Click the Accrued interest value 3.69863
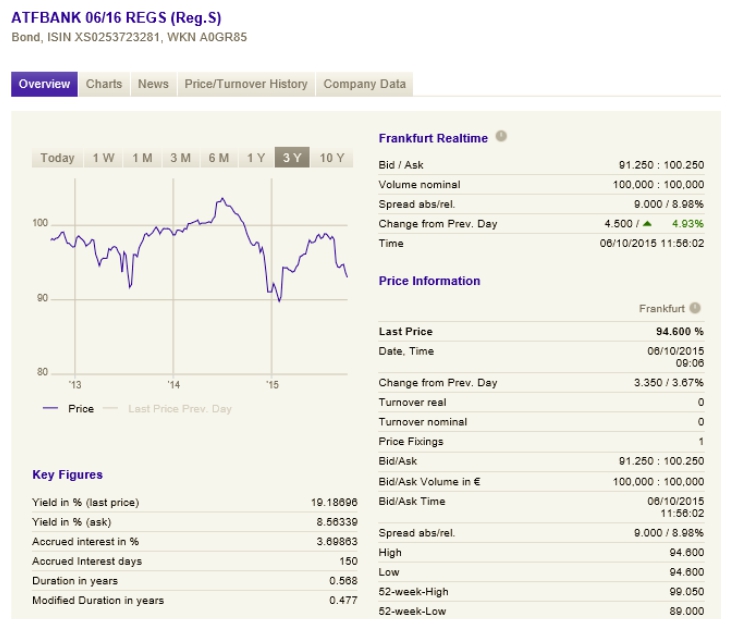 point(337,541)
